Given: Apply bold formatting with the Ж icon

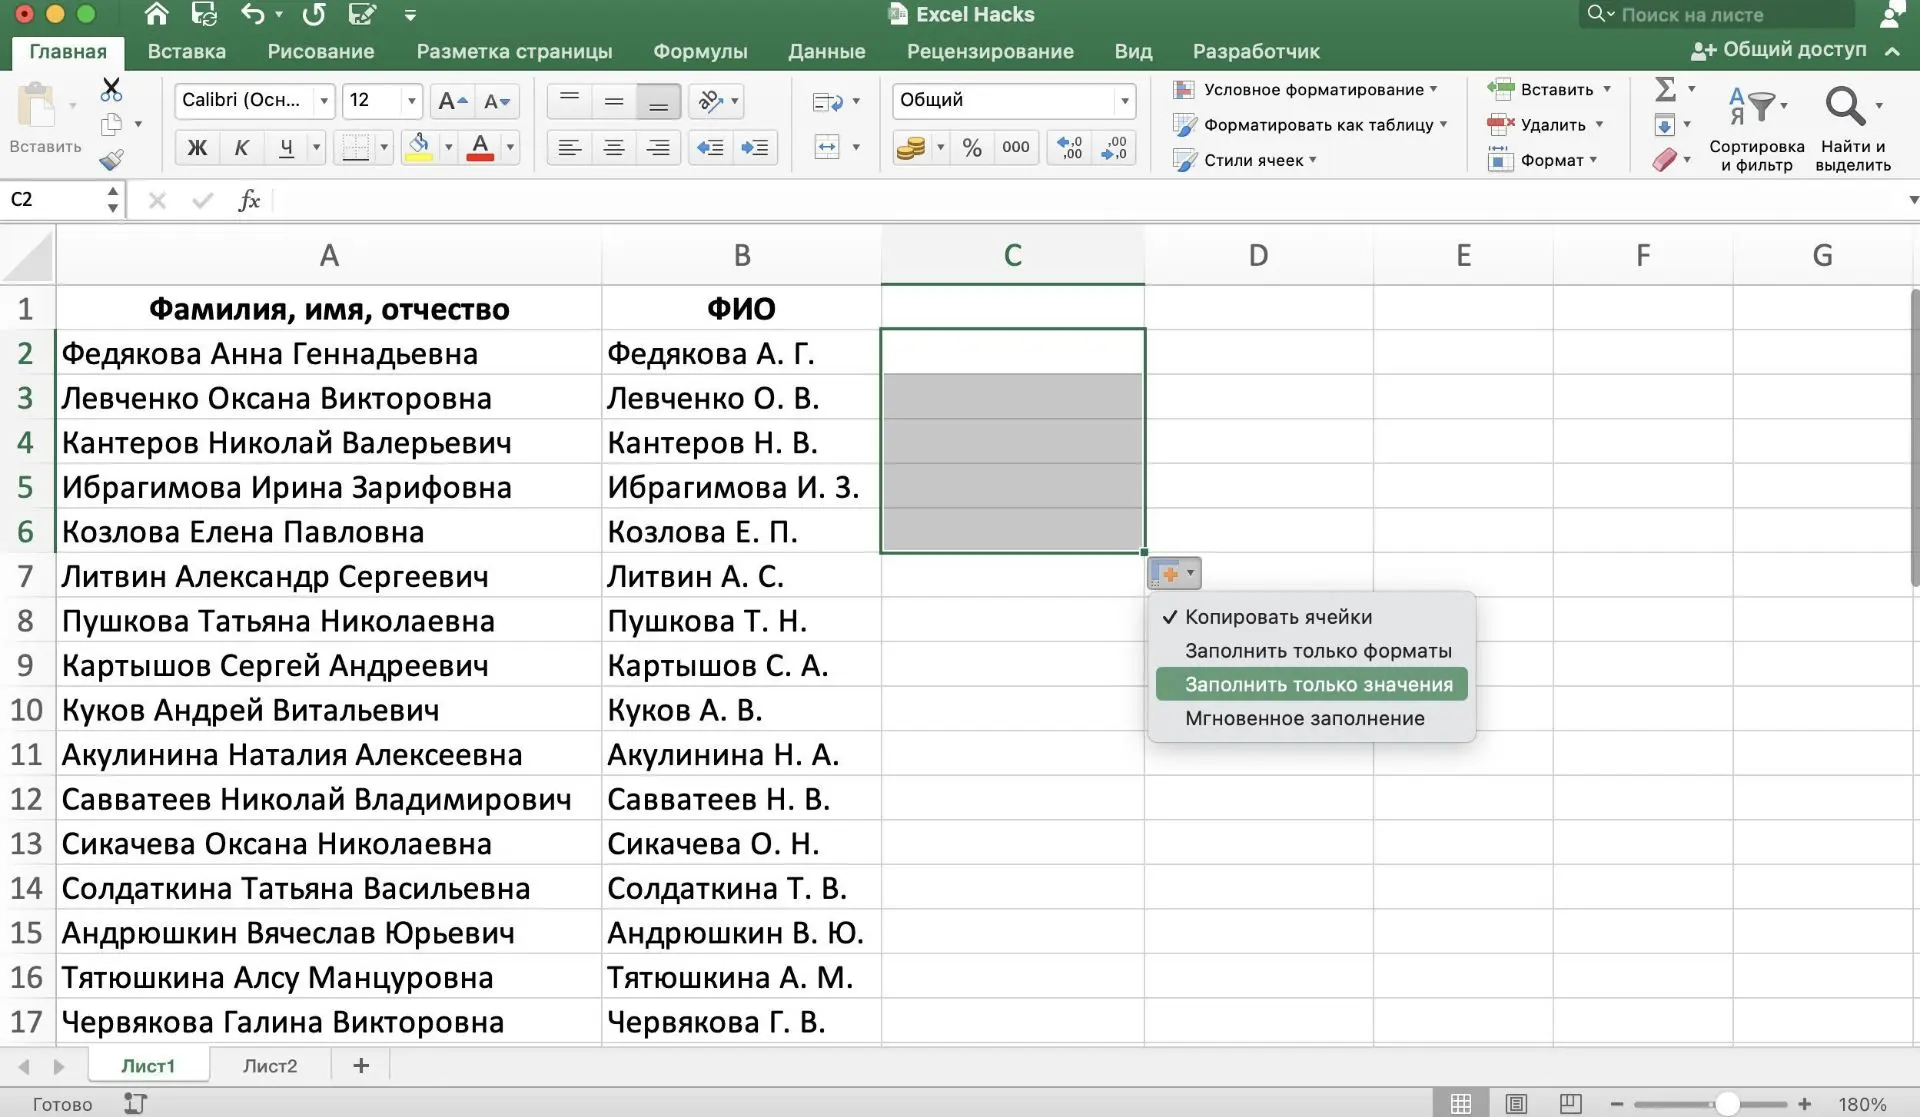Looking at the screenshot, I should coord(196,147).
